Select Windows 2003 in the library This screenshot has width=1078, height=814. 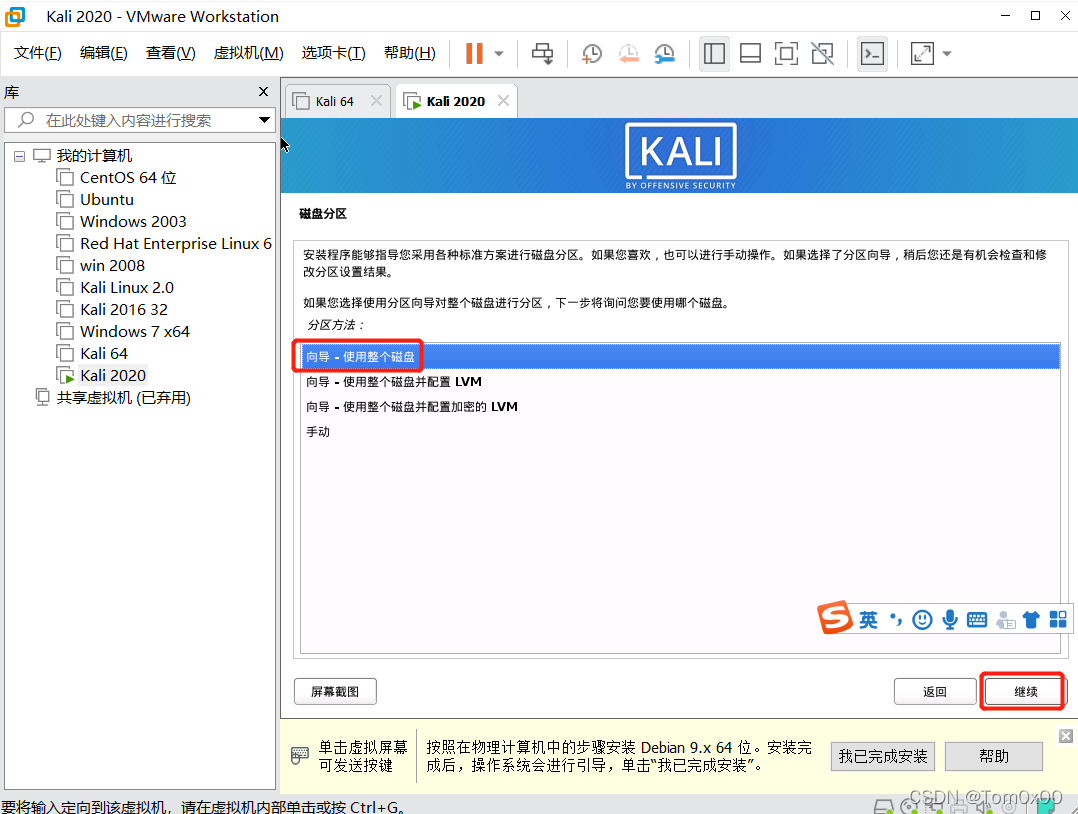(133, 222)
